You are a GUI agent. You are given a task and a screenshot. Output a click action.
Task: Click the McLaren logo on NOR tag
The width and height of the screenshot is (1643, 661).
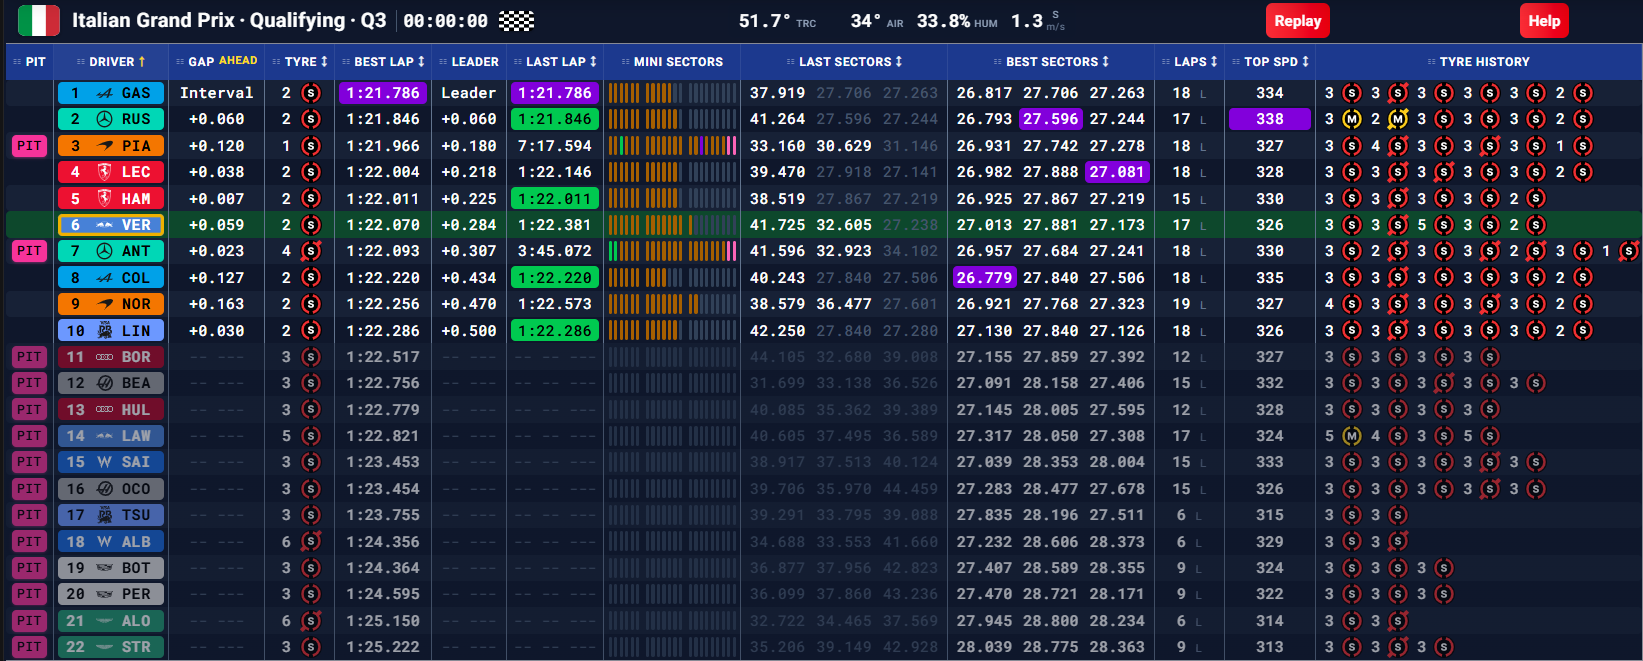[104, 304]
